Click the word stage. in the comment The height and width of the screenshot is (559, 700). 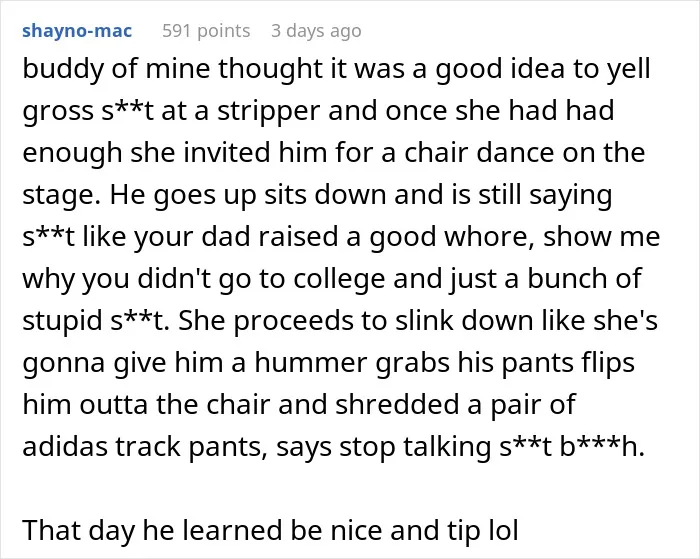point(61,196)
